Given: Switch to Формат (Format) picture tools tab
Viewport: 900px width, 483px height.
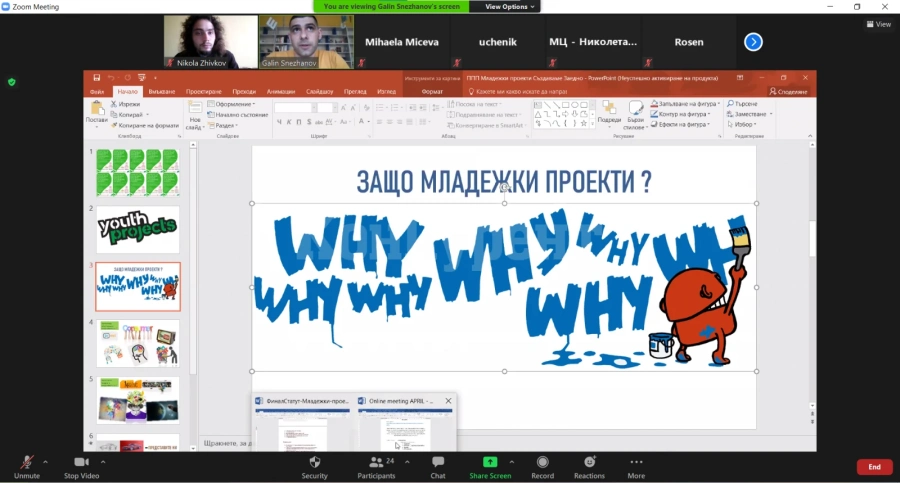Looking at the screenshot, I should click(432, 92).
